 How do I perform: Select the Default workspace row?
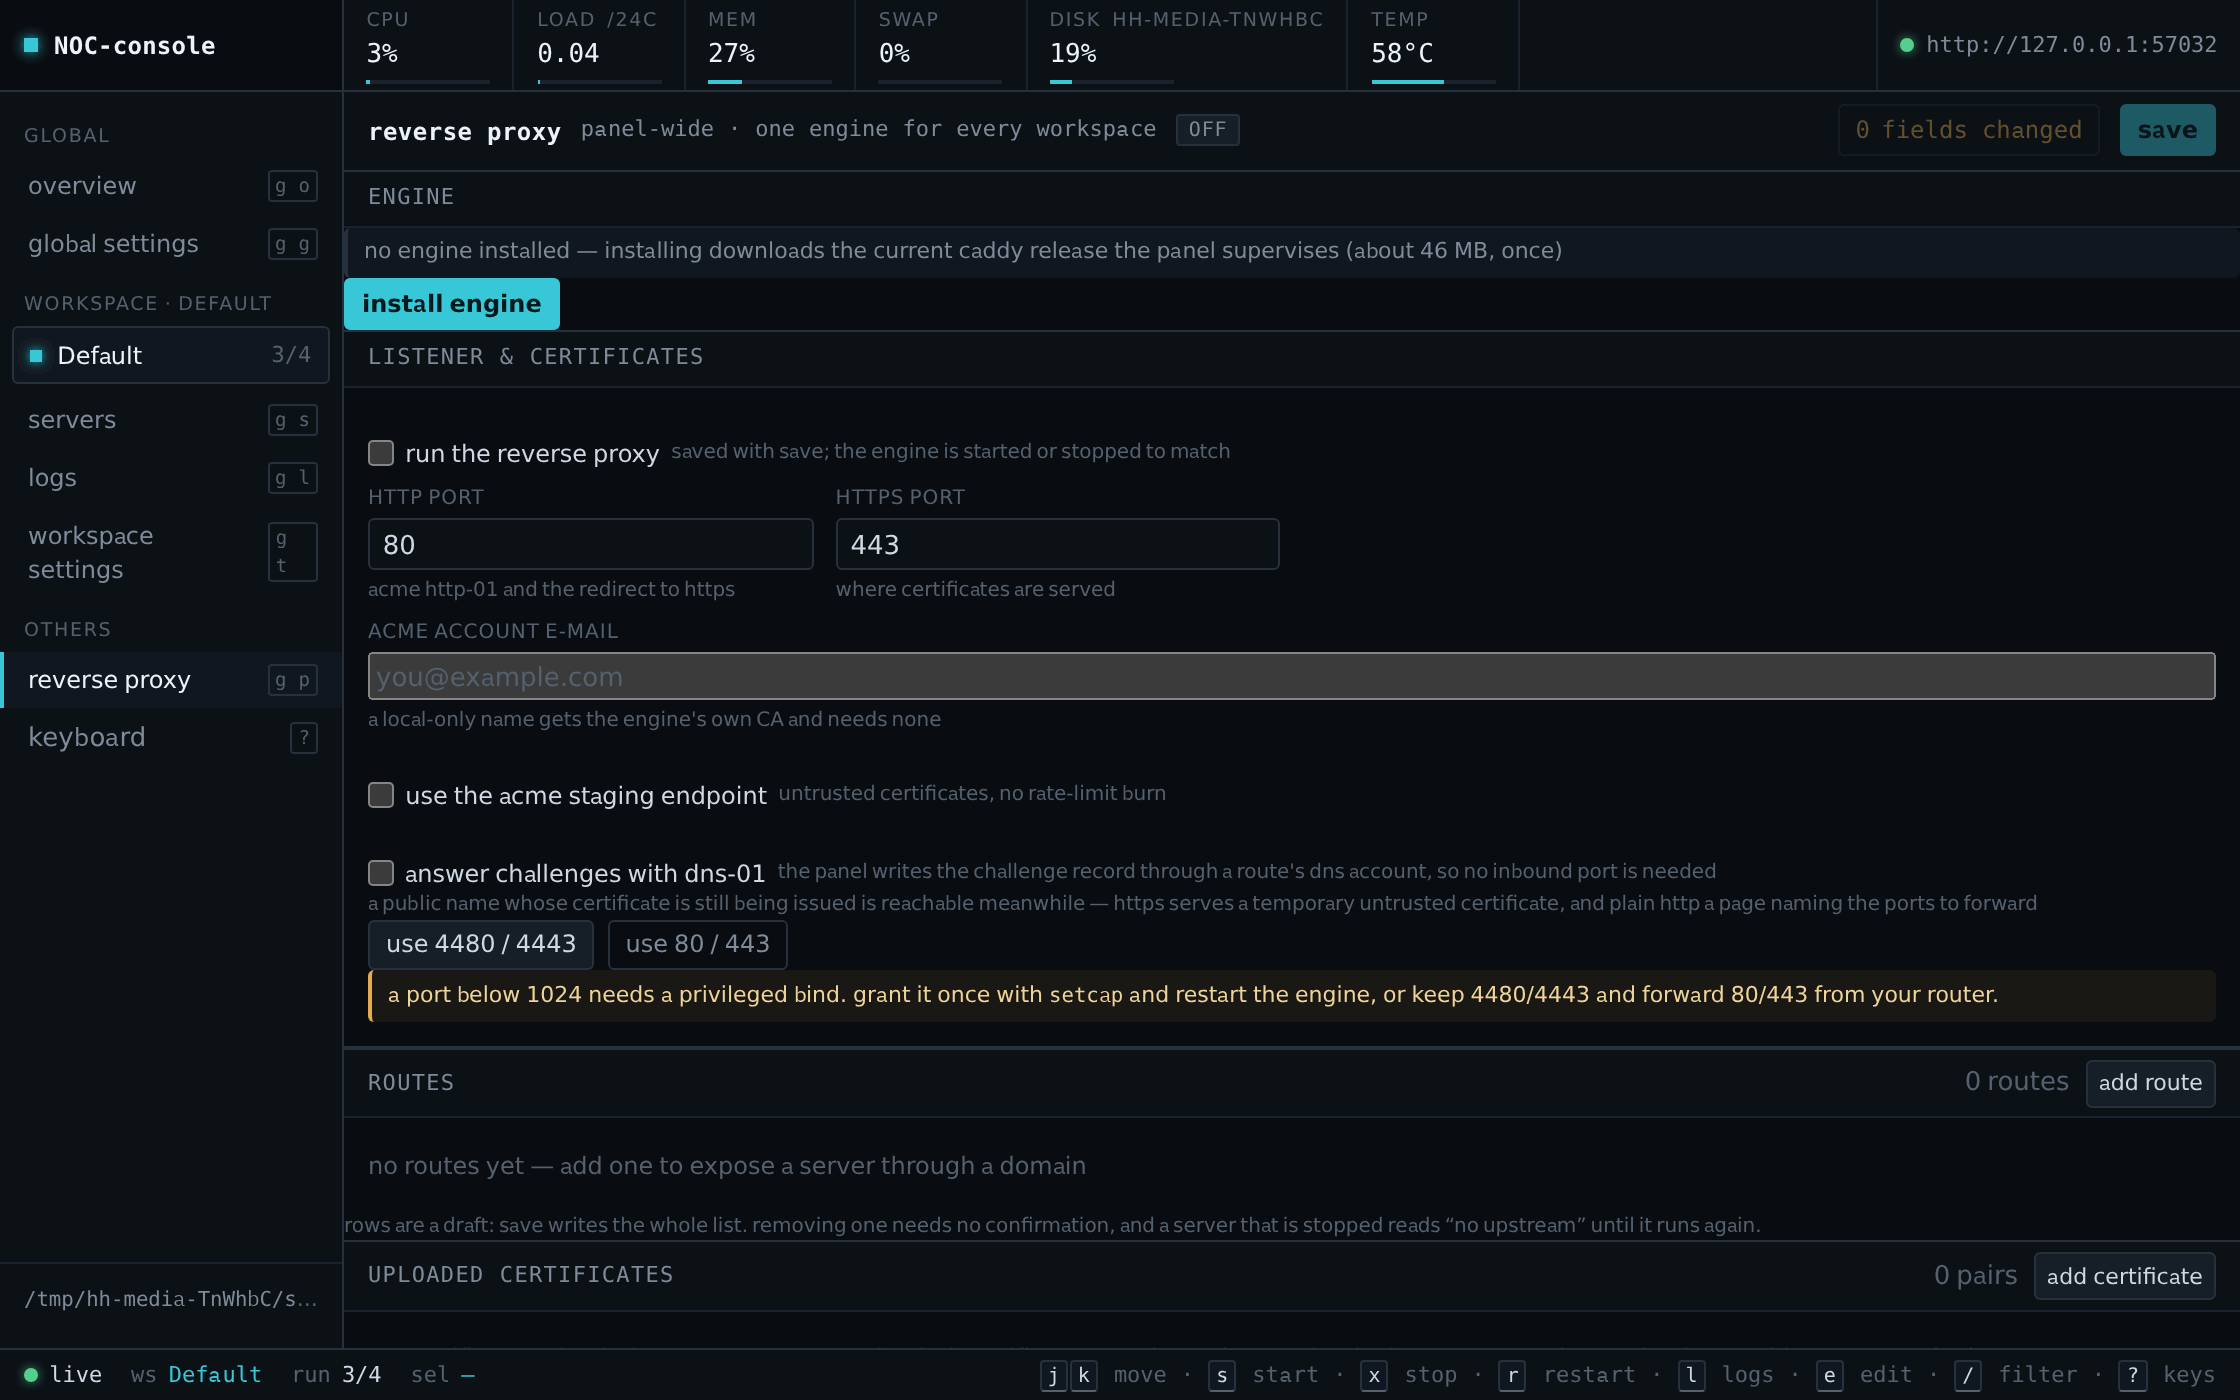point(171,355)
